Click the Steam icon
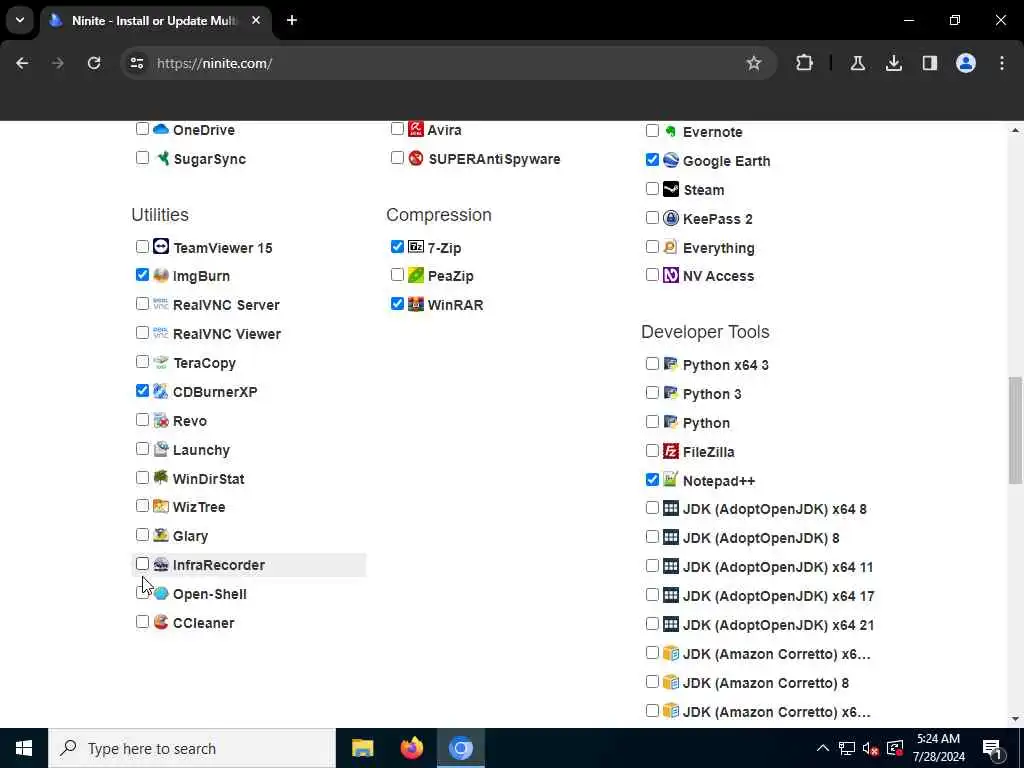 pyautogui.click(x=671, y=189)
